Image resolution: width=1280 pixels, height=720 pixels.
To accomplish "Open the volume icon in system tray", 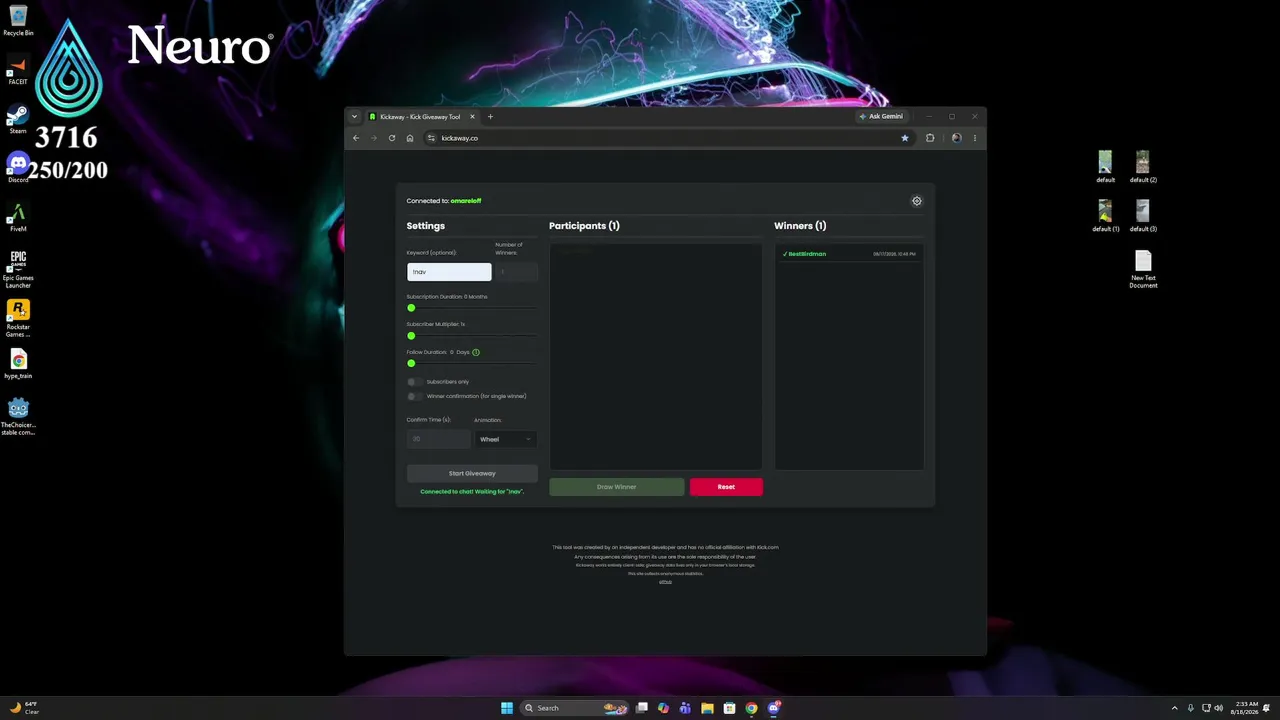I will click(1219, 708).
